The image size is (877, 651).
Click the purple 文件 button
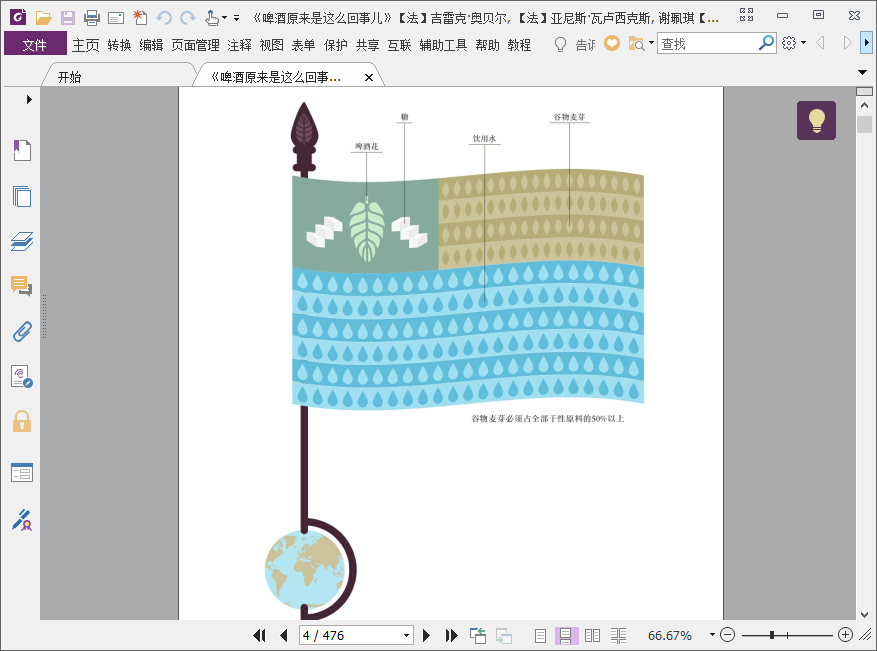[35, 44]
